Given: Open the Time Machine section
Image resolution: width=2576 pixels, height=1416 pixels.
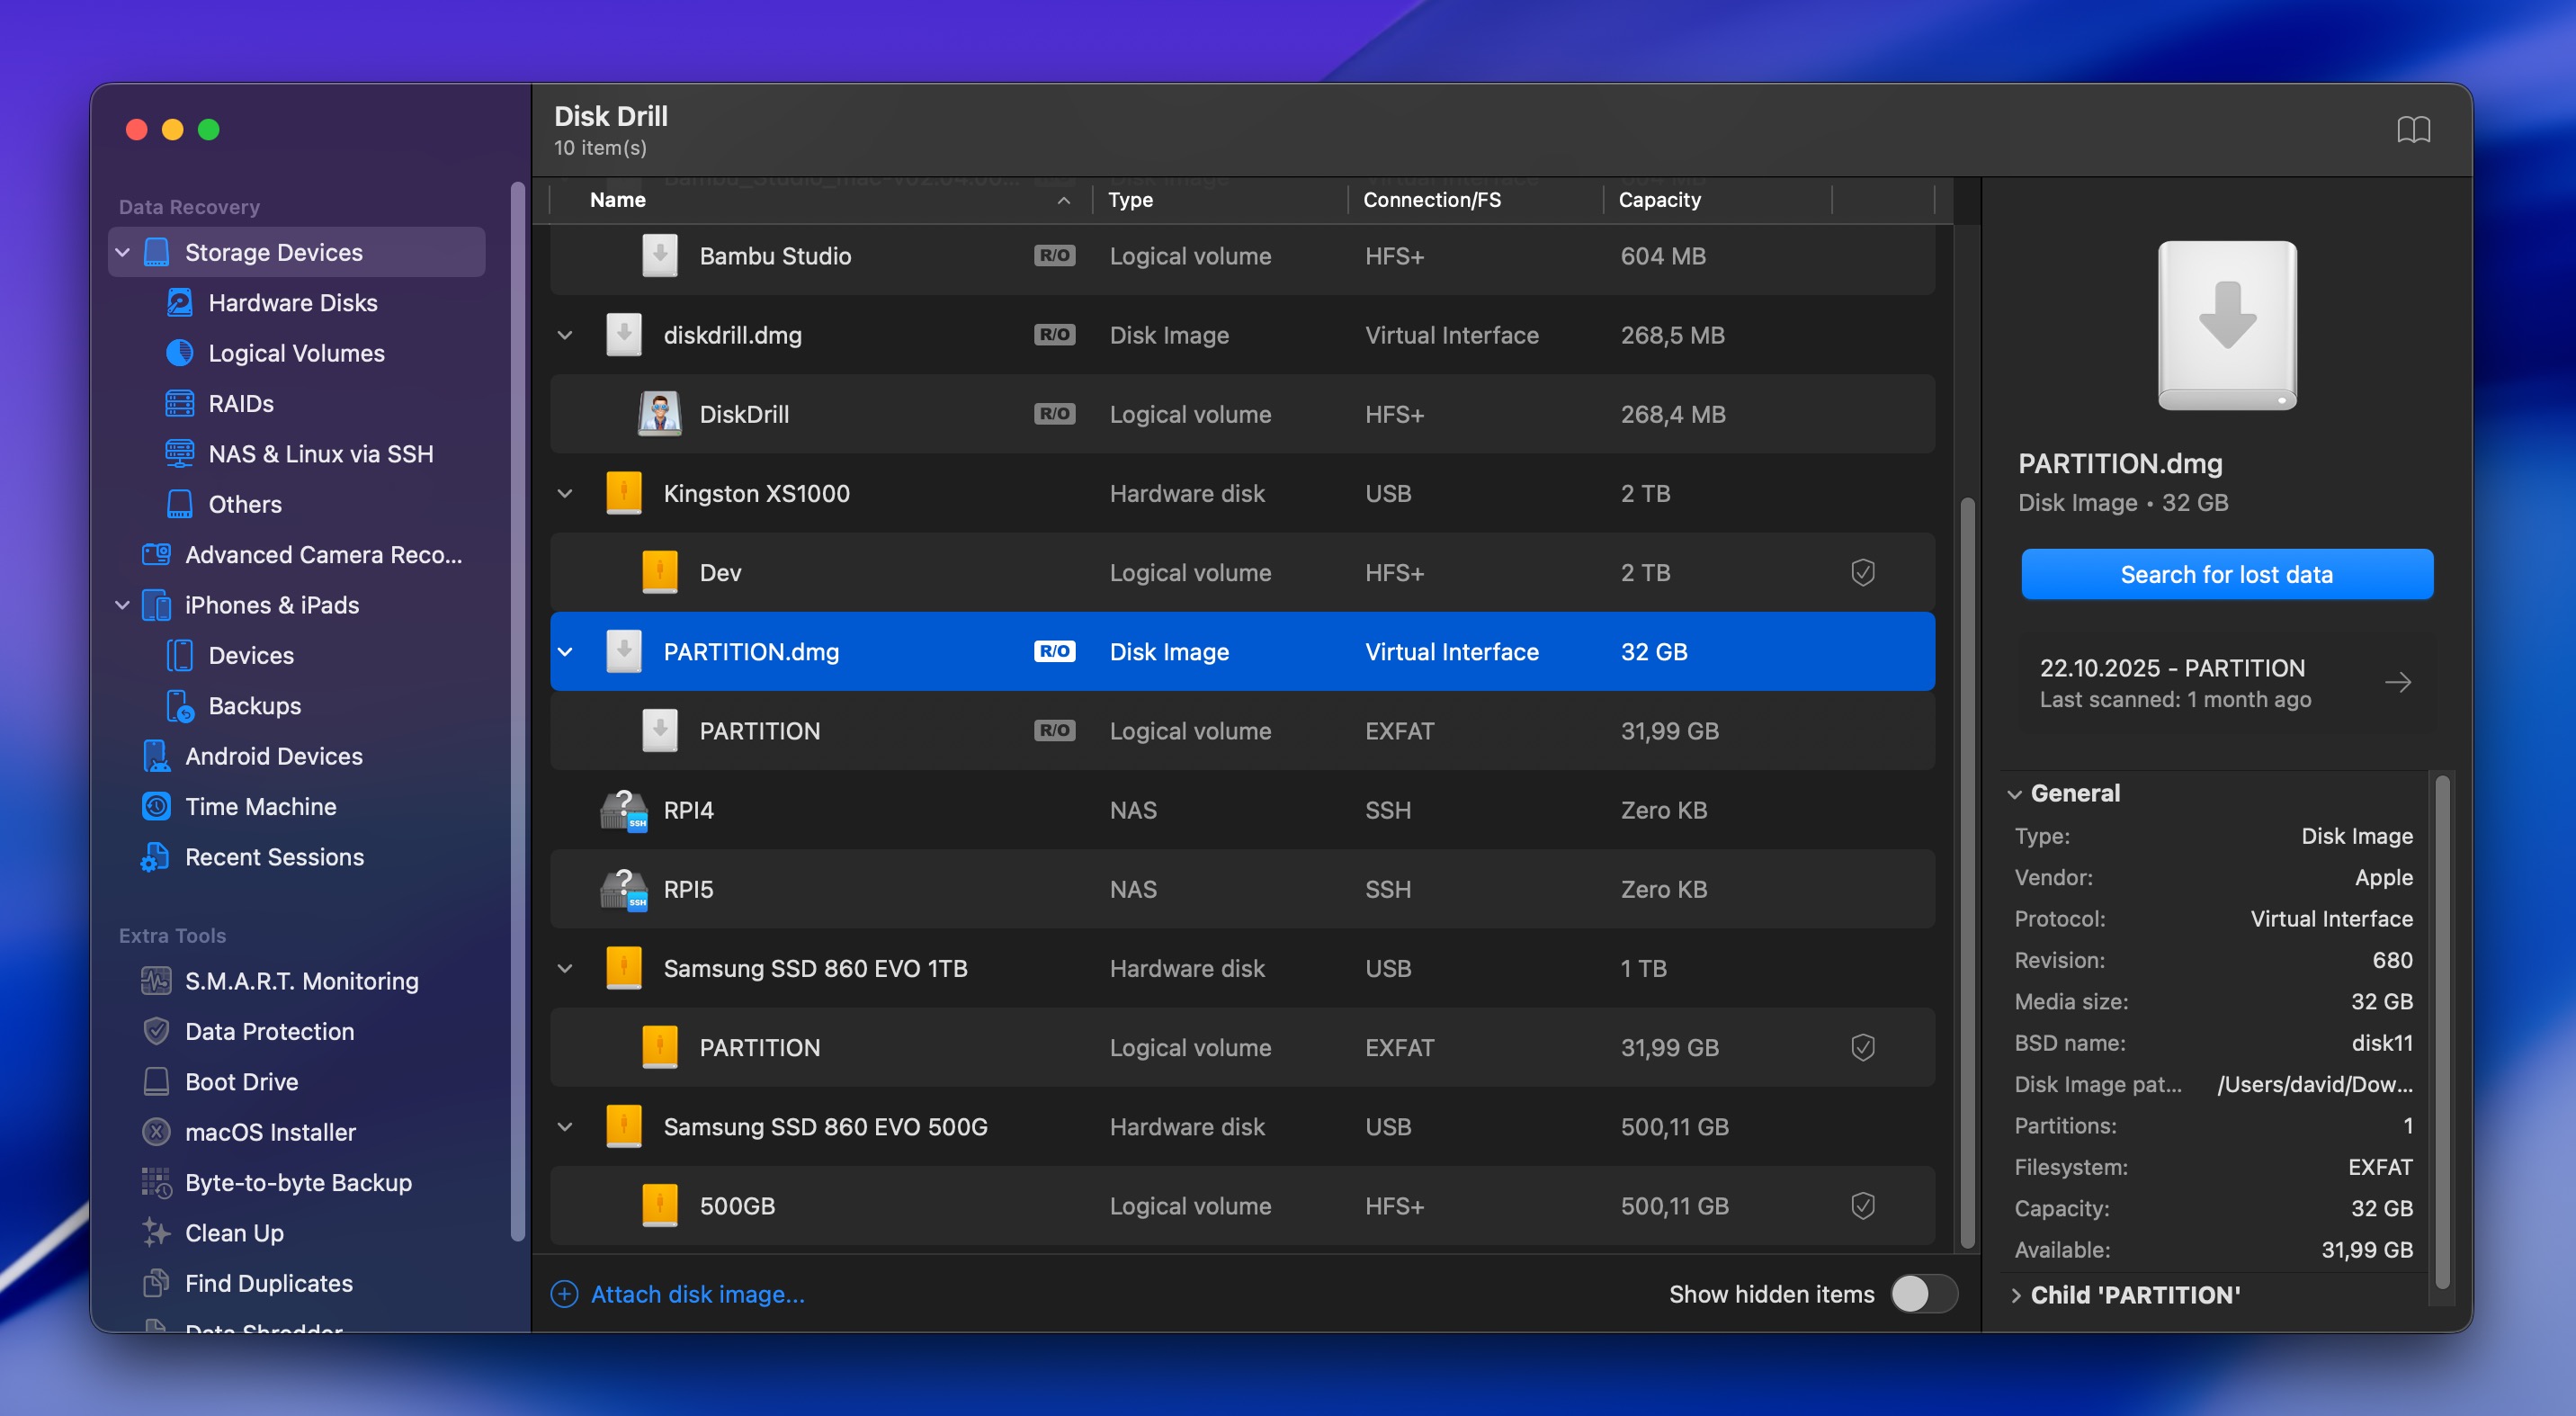Looking at the screenshot, I should 261,806.
